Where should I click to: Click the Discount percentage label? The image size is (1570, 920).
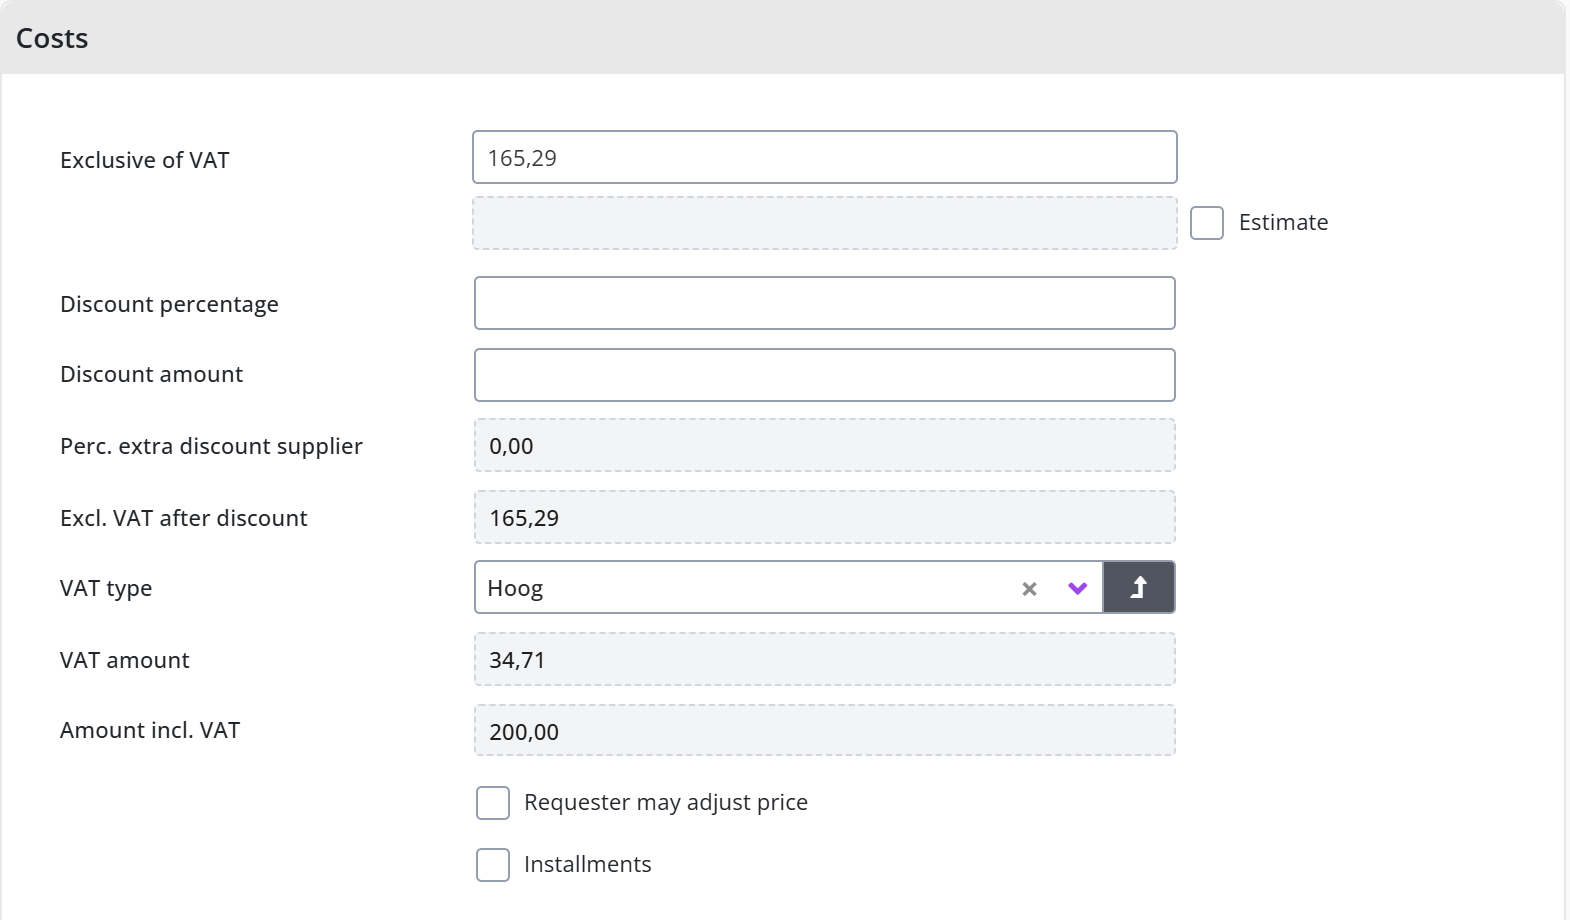pos(169,304)
